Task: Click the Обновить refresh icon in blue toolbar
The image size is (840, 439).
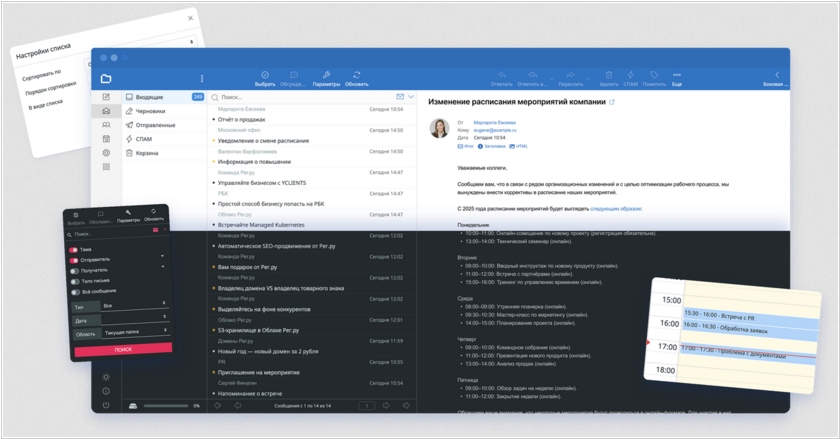Action: (357, 75)
